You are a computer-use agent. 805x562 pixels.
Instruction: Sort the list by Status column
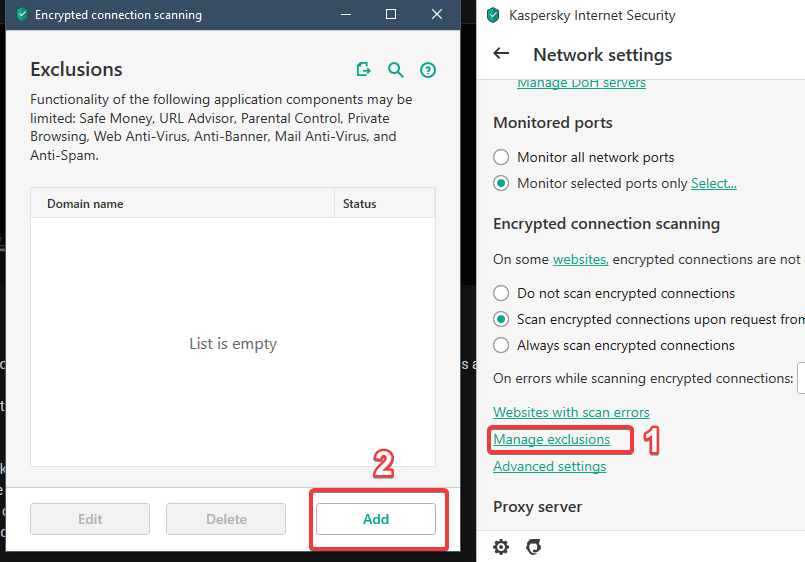pos(360,203)
